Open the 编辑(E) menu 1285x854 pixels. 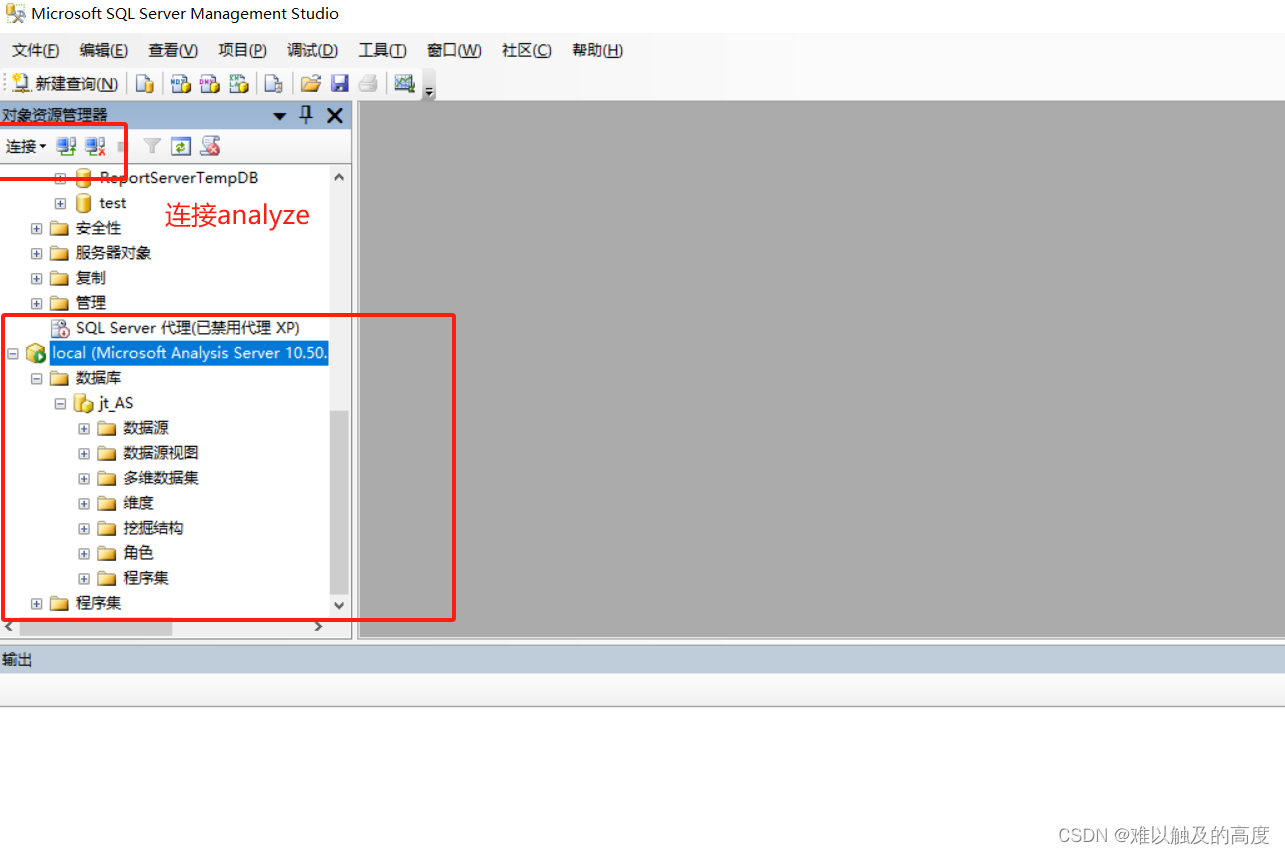(104, 50)
